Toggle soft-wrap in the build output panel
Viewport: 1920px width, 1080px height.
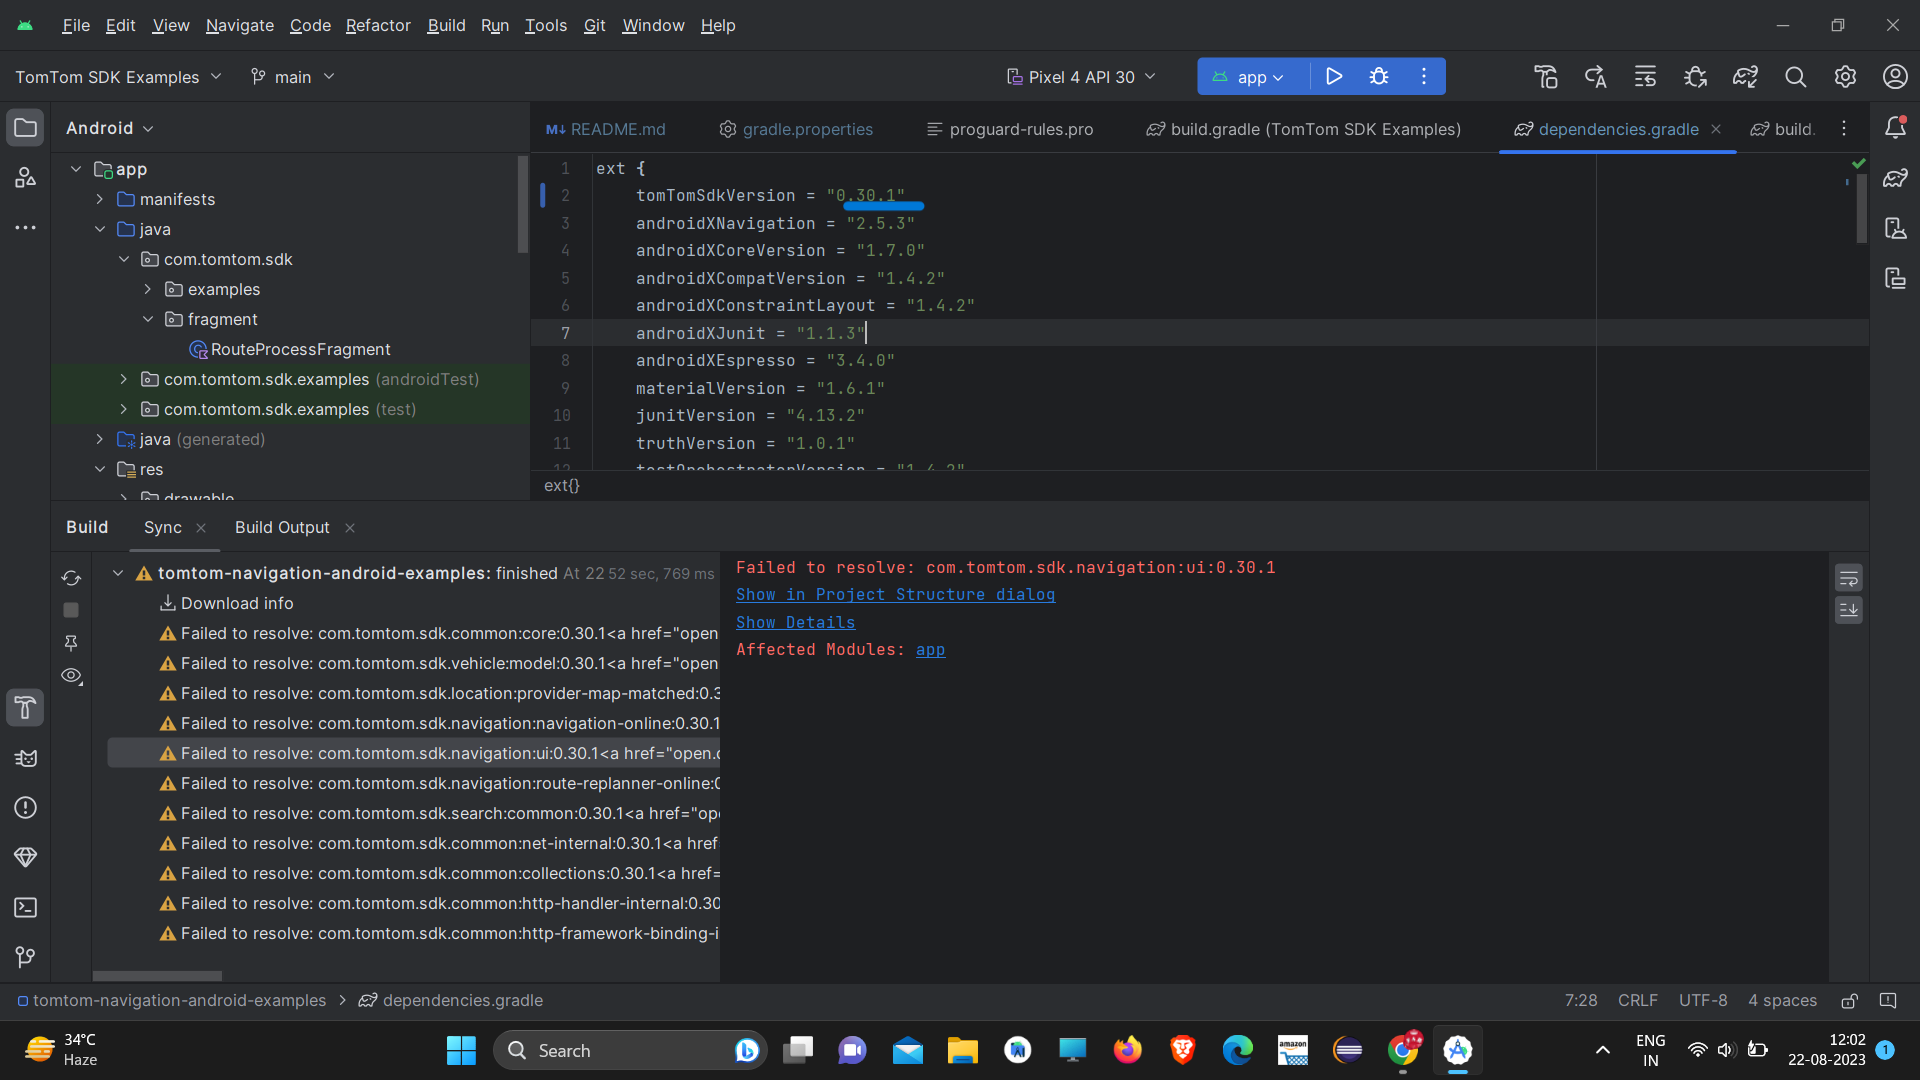pyautogui.click(x=1849, y=576)
